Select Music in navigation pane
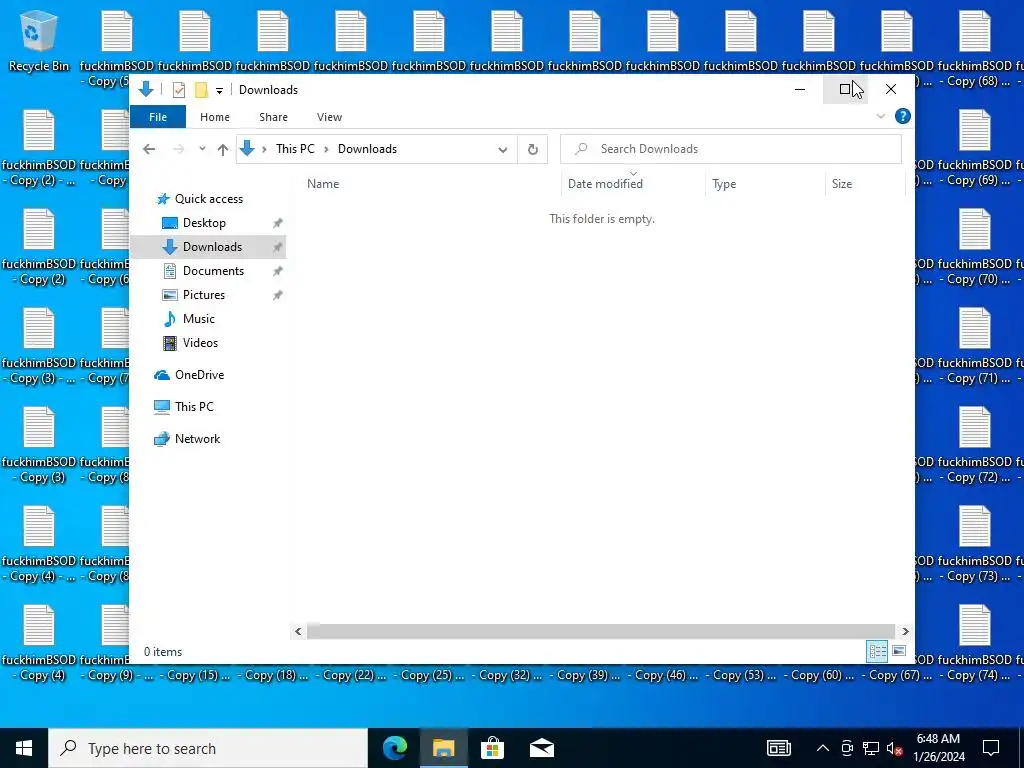This screenshot has width=1024, height=768. (x=199, y=319)
